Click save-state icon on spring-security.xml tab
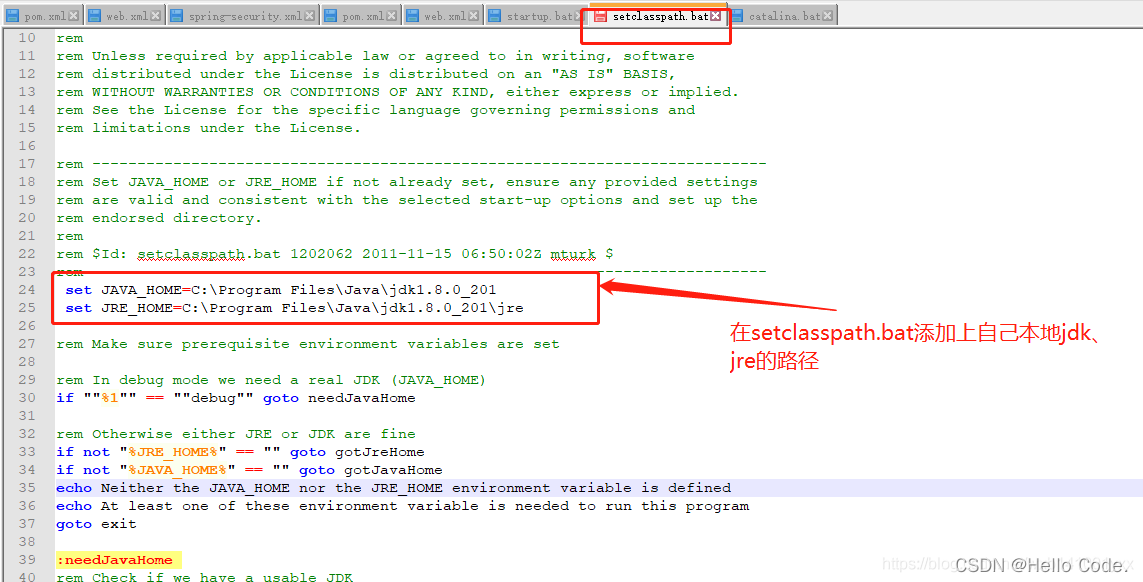Image resolution: width=1143 pixels, height=582 pixels. tap(177, 16)
